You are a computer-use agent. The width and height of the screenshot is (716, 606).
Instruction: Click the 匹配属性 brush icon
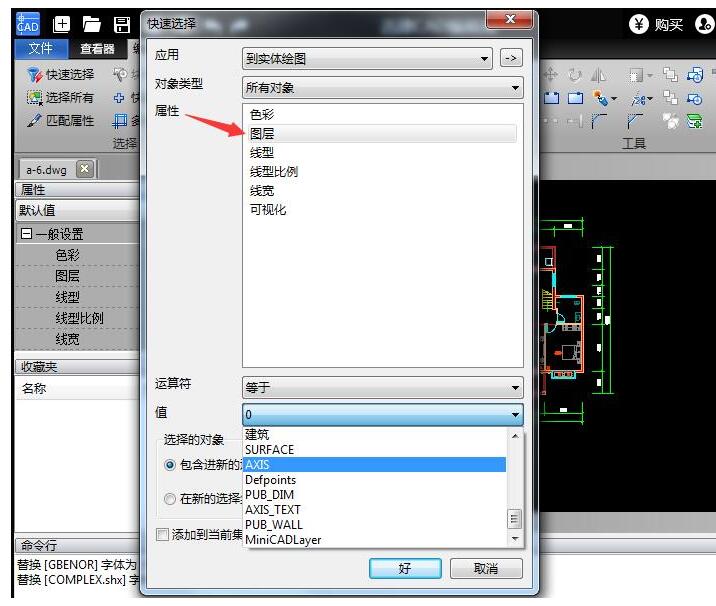[34, 120]
